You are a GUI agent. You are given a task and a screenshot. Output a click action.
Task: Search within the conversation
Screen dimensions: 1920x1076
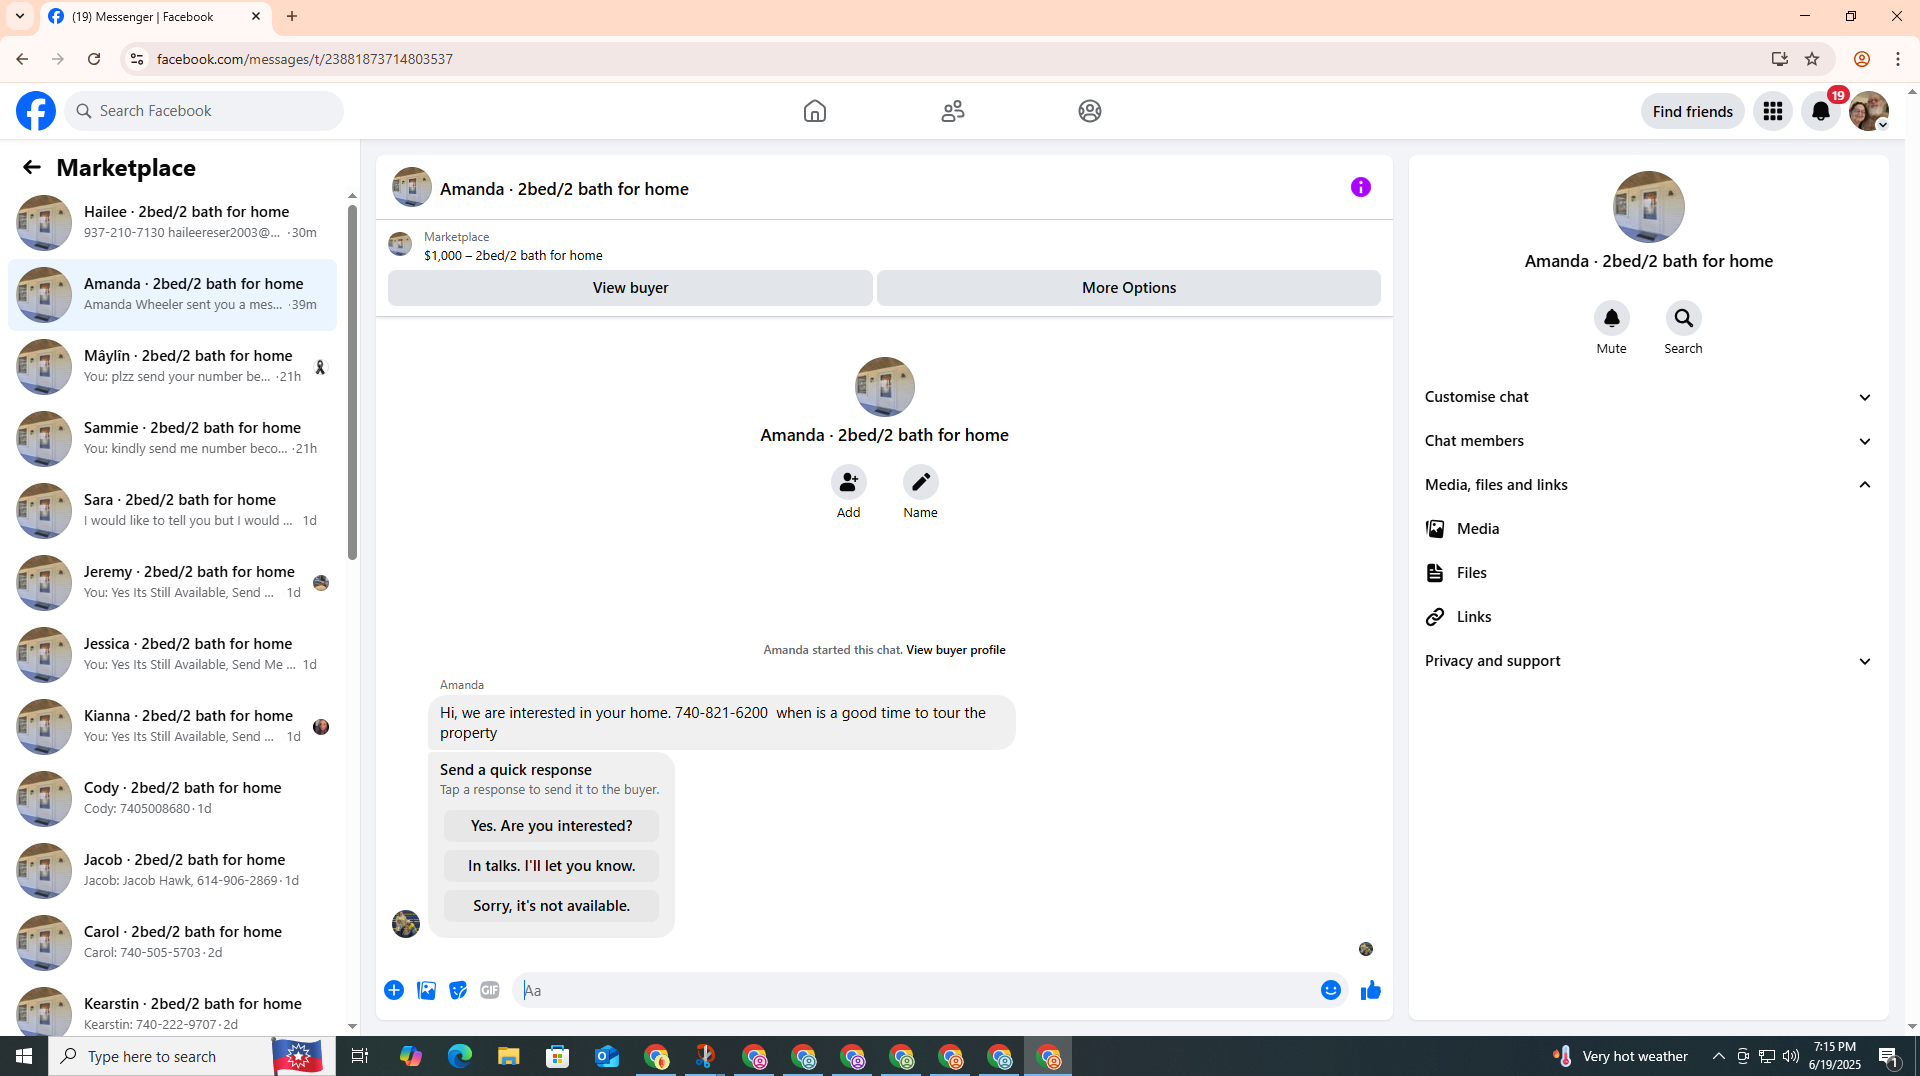[1683, 318]
